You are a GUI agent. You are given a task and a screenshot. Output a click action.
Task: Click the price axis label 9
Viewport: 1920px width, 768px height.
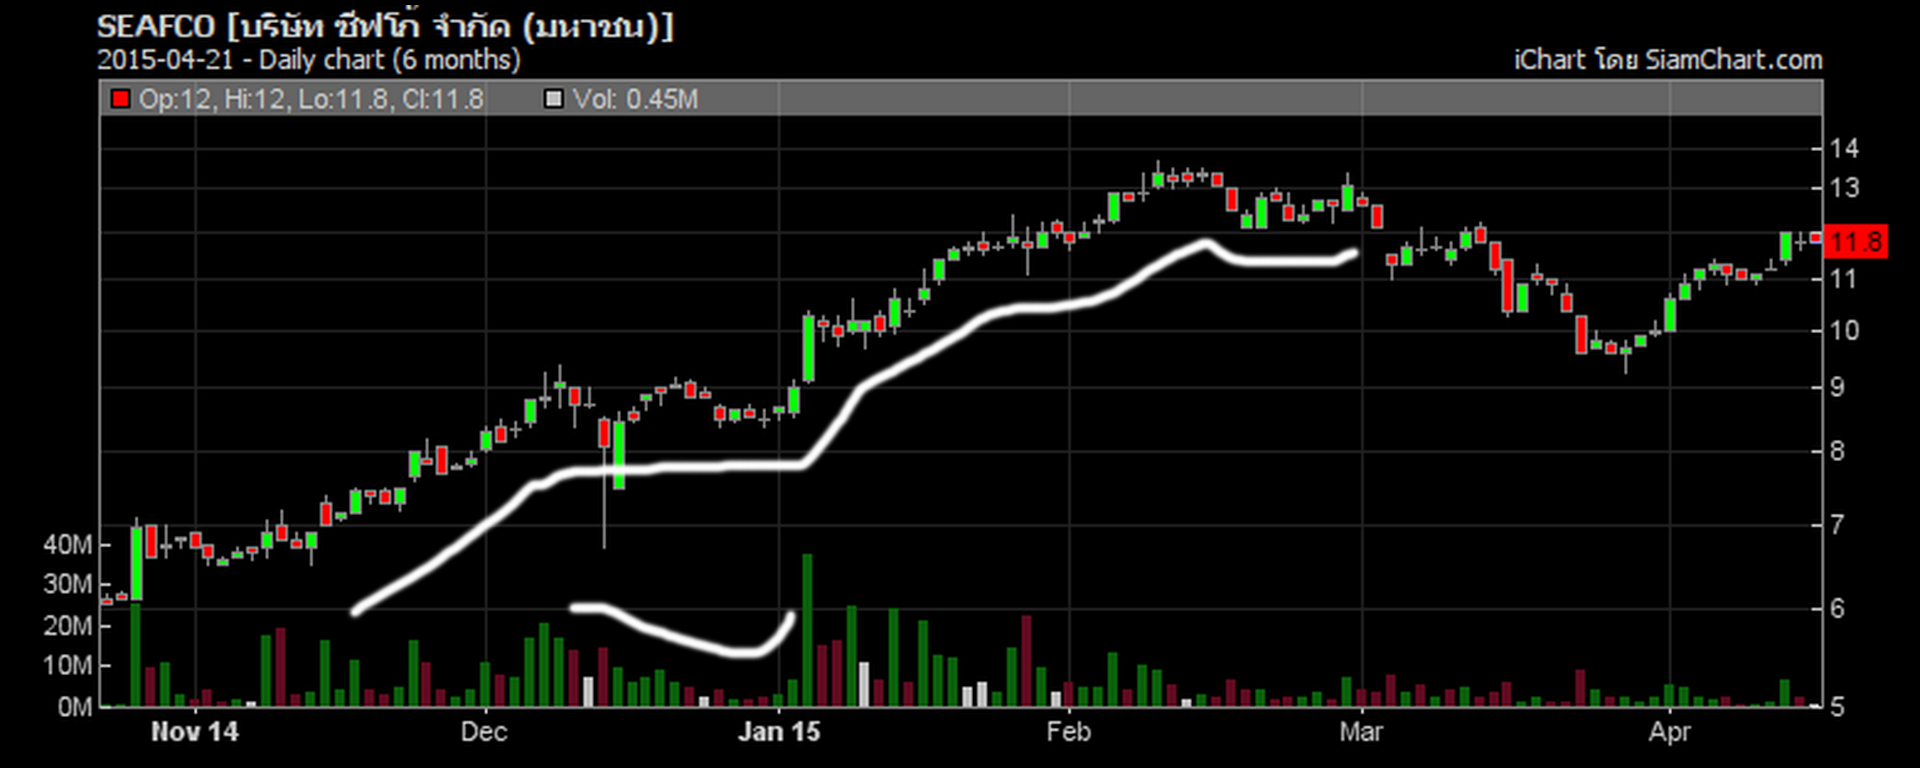1838,388
